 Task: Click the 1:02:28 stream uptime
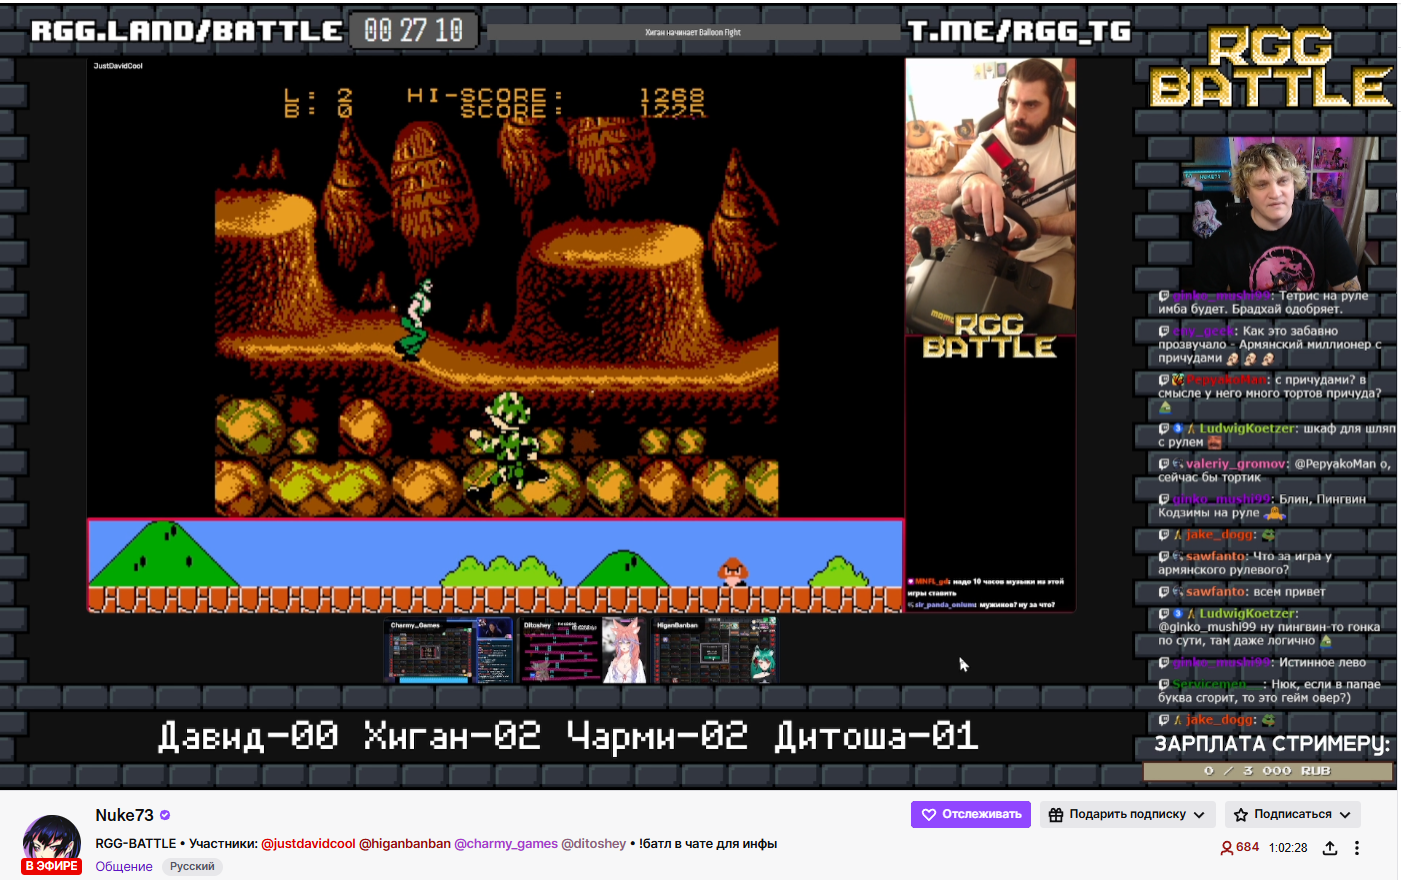coord(1288,847)
